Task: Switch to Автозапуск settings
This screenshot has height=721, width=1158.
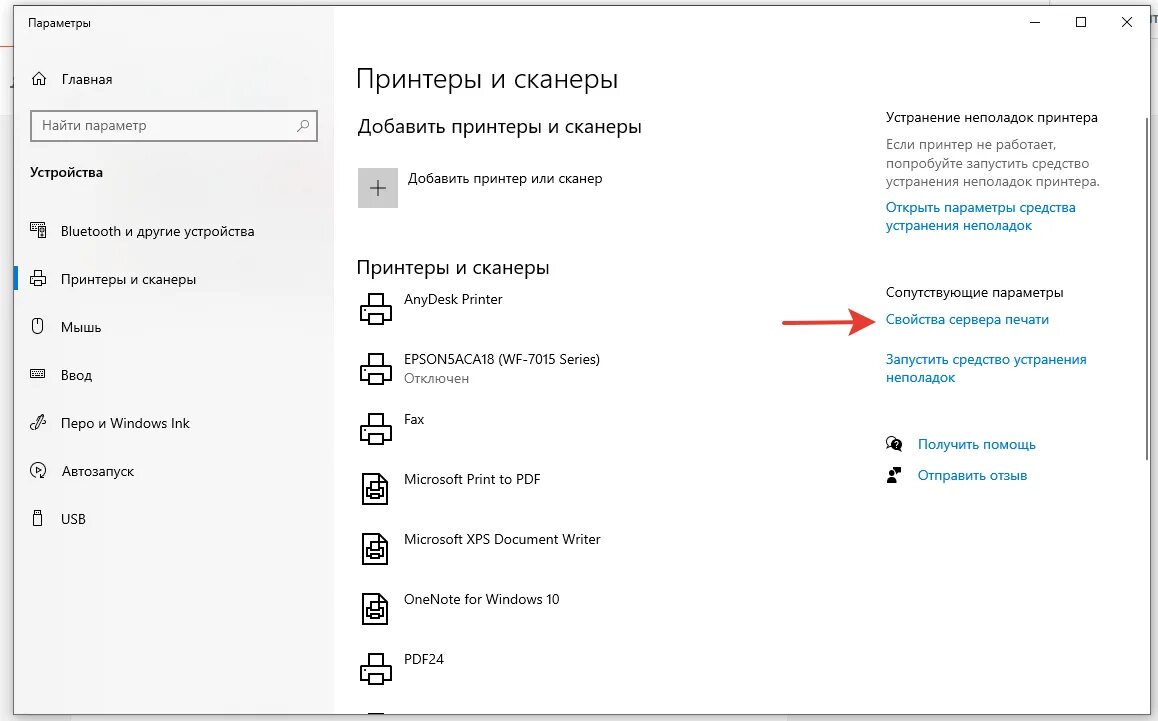Action: coord(97,471)
